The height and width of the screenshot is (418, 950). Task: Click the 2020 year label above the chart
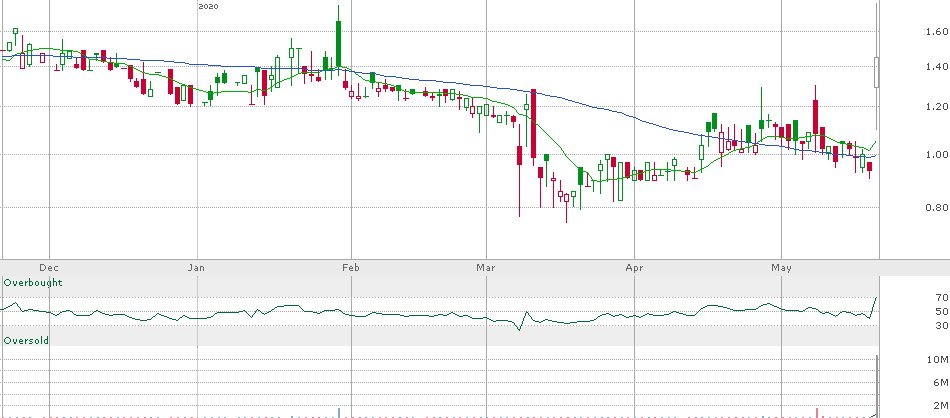(x=208, y=7)
